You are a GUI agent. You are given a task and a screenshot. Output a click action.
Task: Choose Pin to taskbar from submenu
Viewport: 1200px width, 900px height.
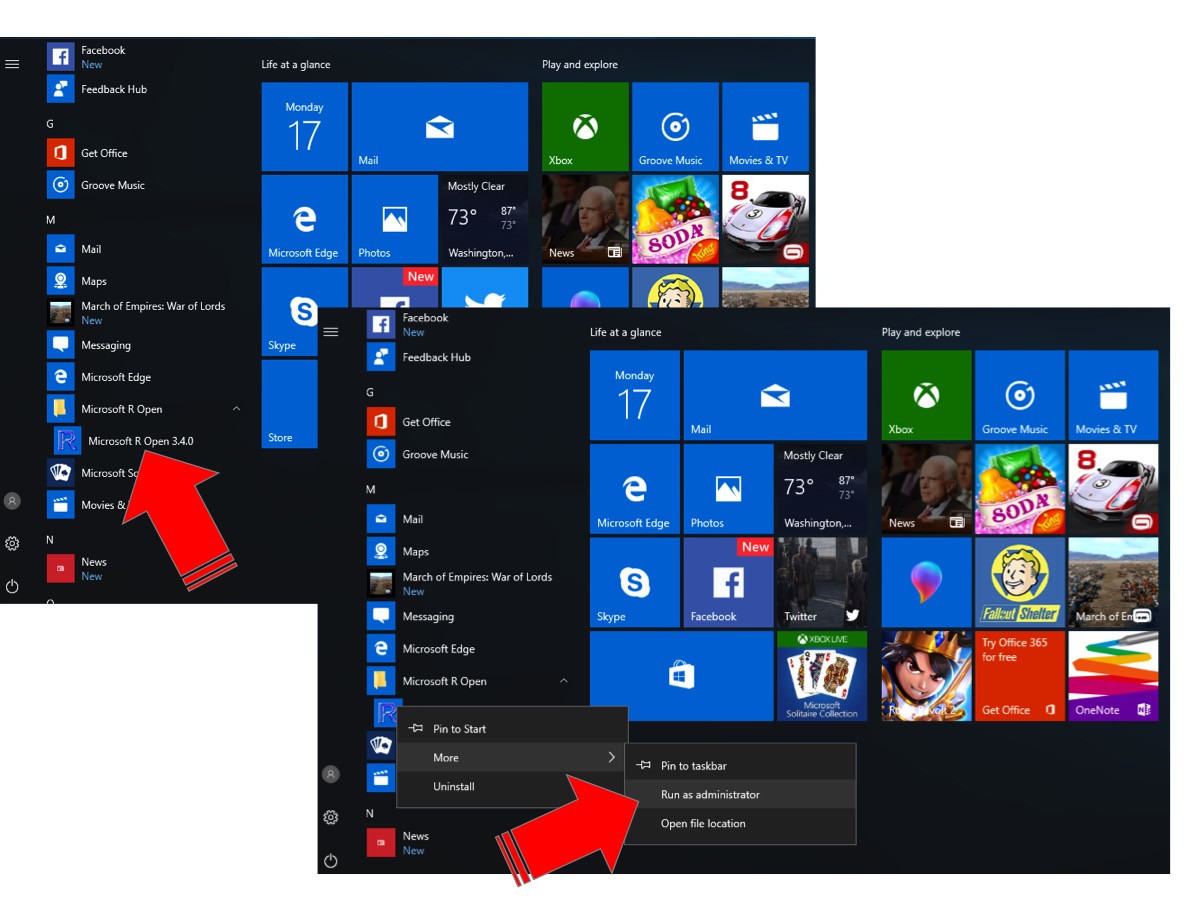693,766
